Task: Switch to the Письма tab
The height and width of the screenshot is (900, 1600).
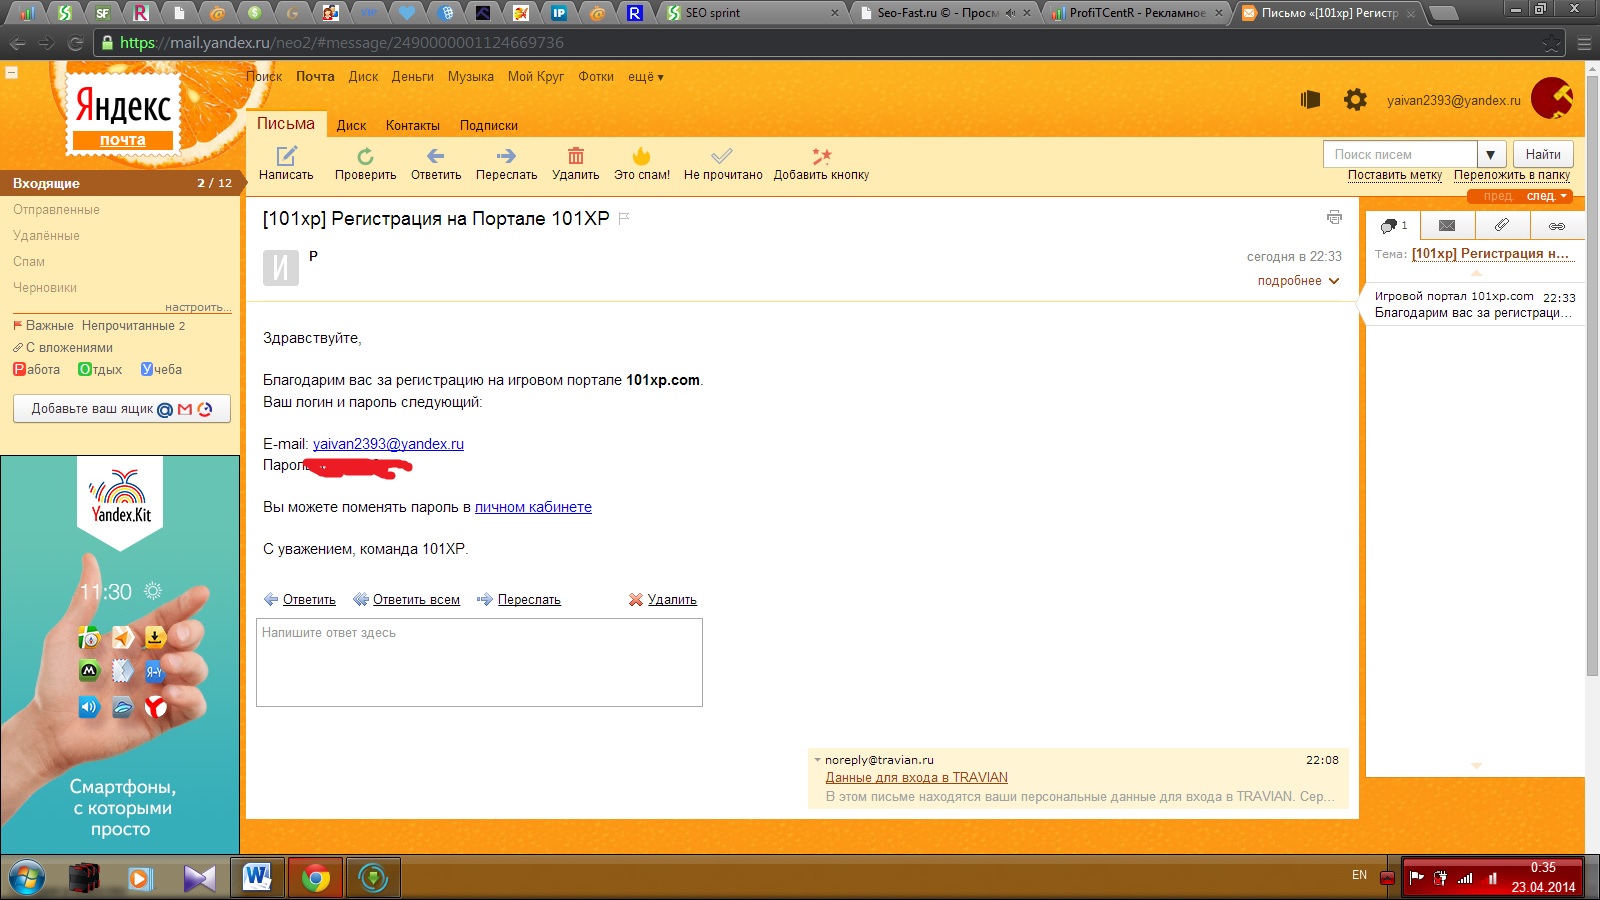Action: 286,124
